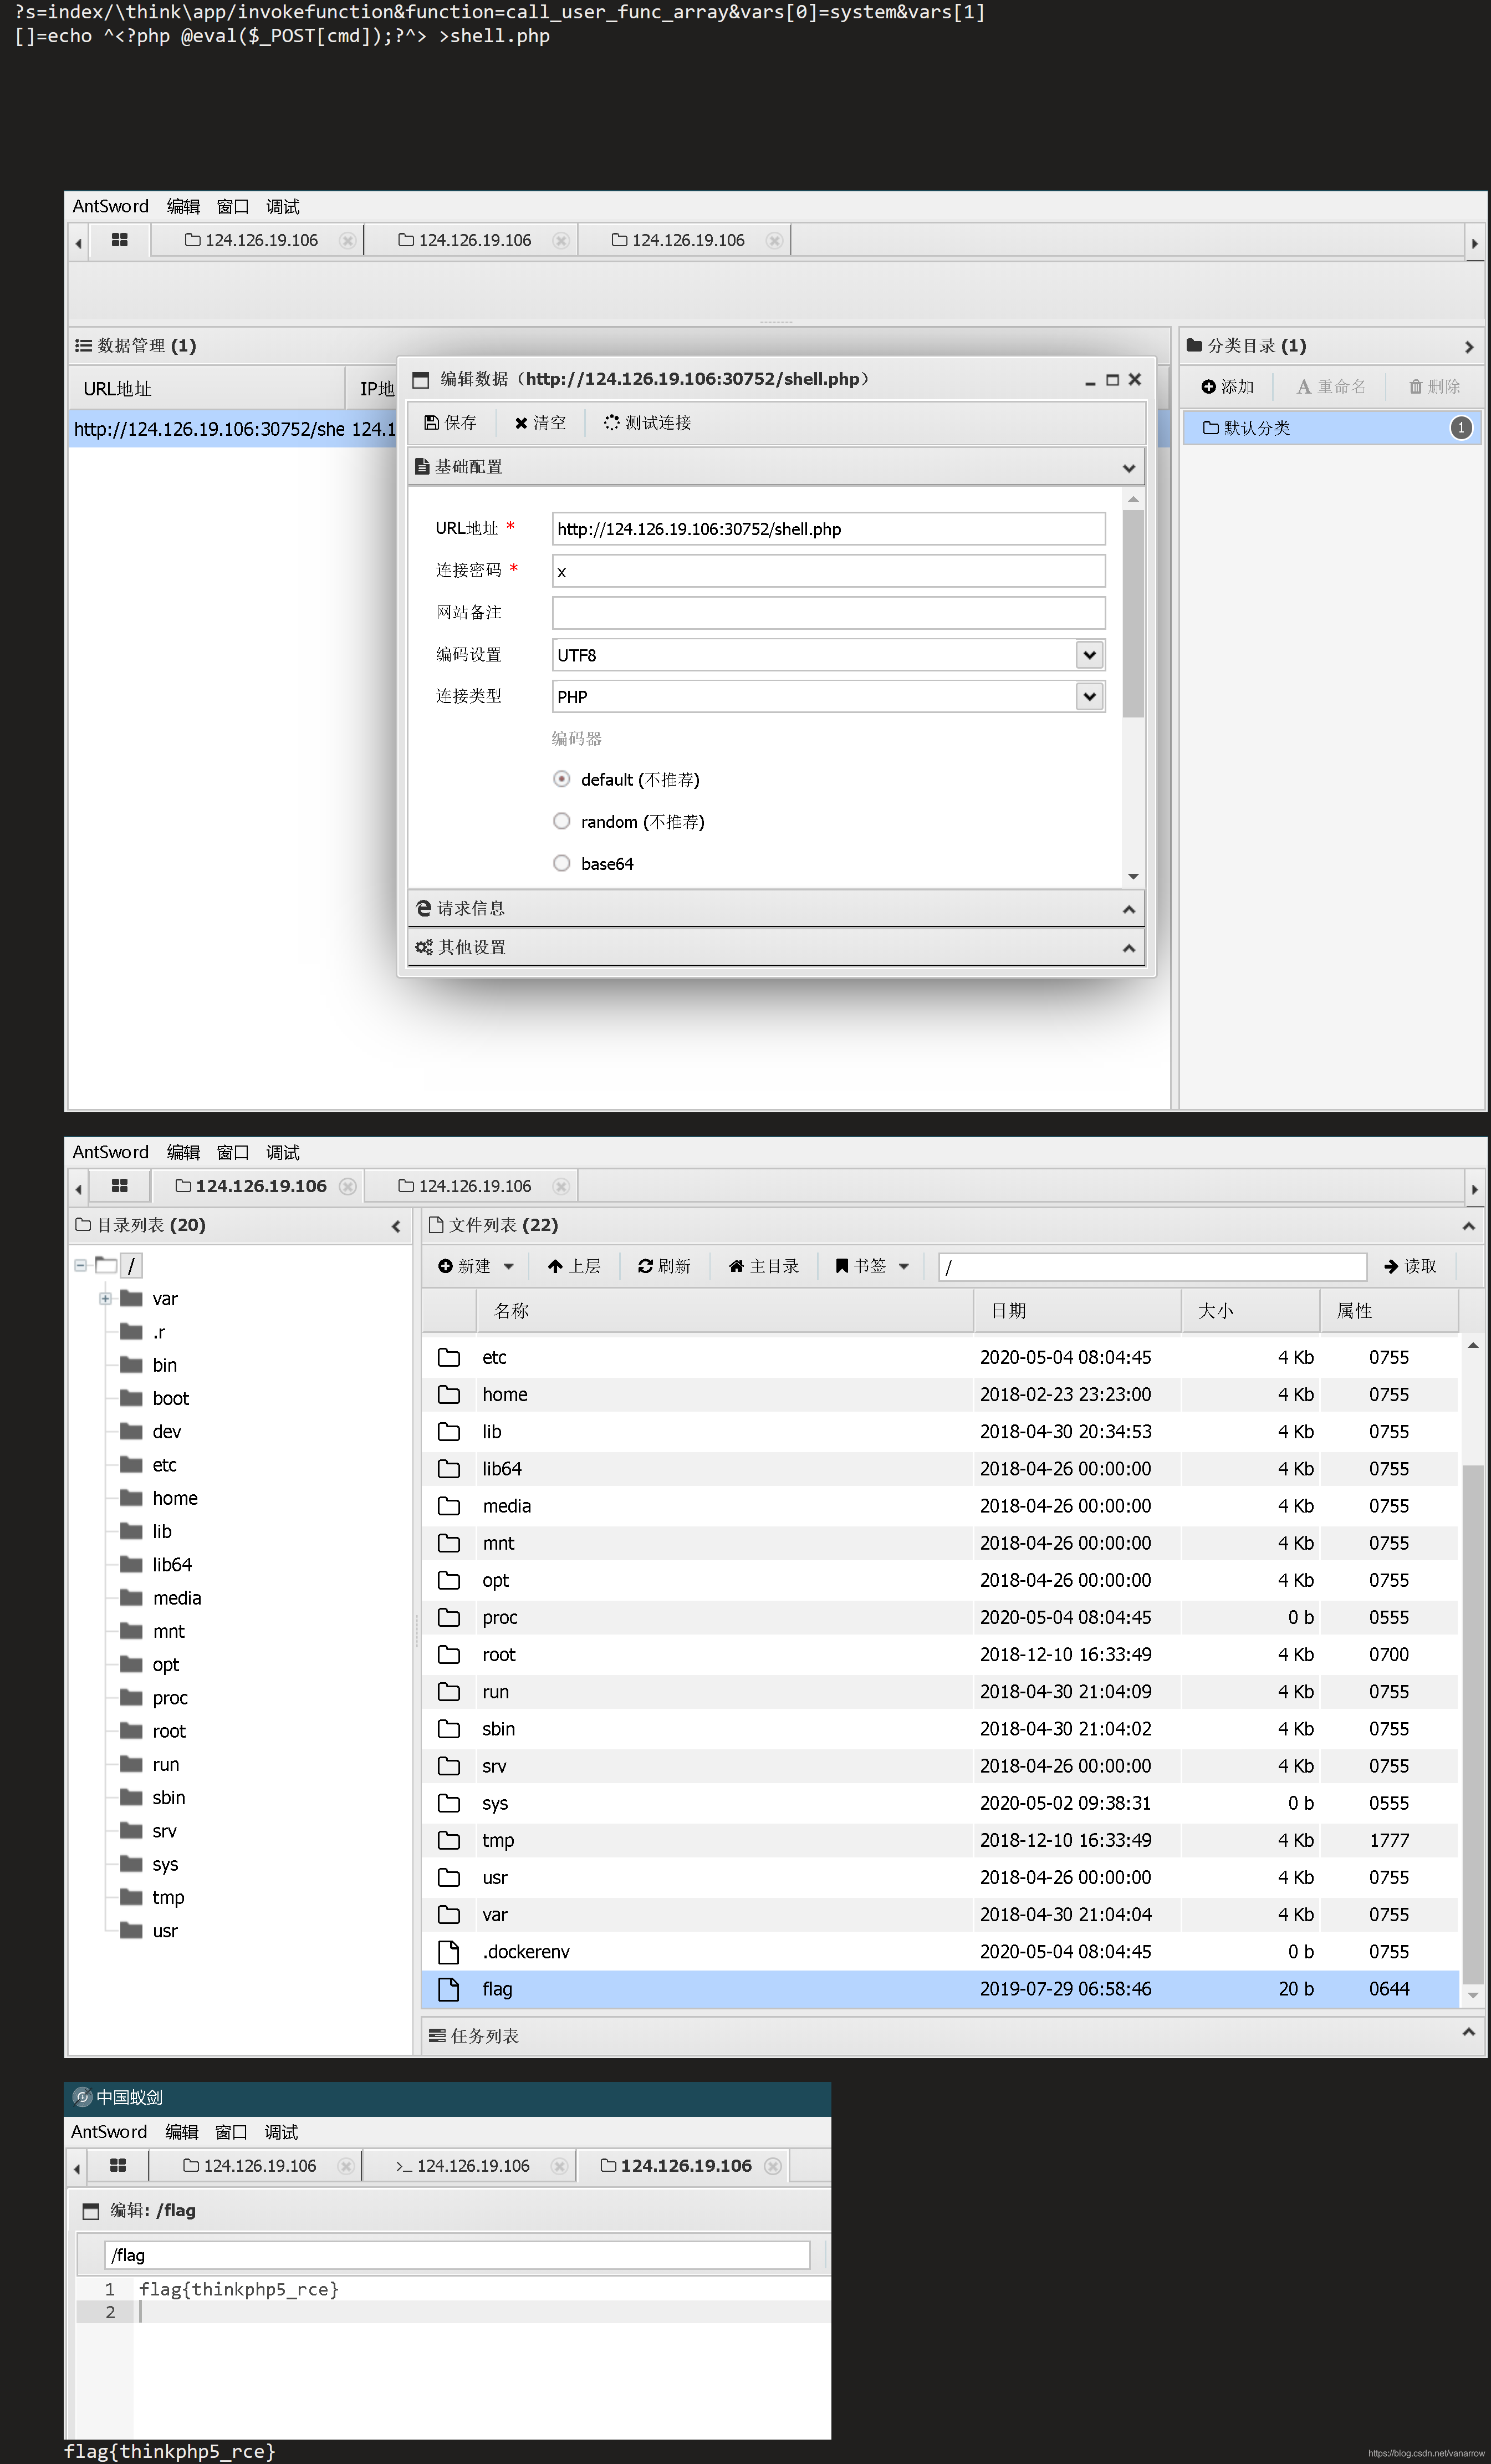
Task: Open the 新建 dropdown caret
Action: (508, 1266)
